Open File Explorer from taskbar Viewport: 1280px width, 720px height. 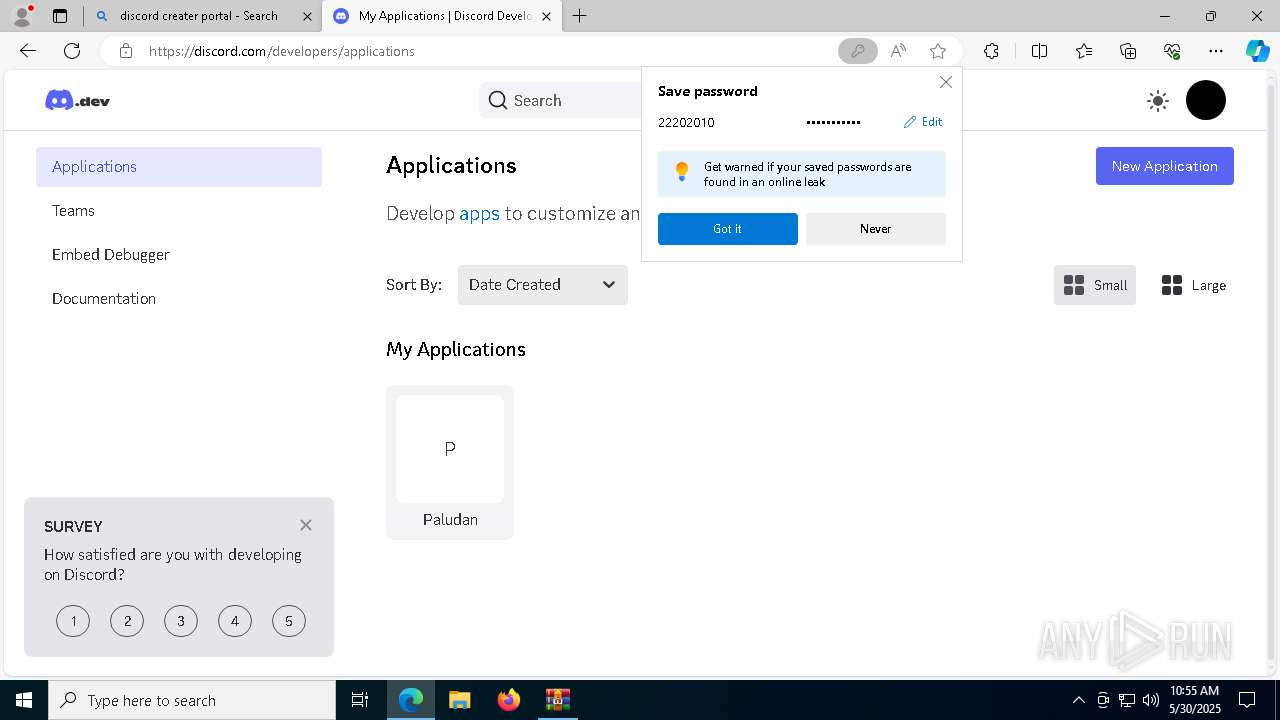[459, 700]
